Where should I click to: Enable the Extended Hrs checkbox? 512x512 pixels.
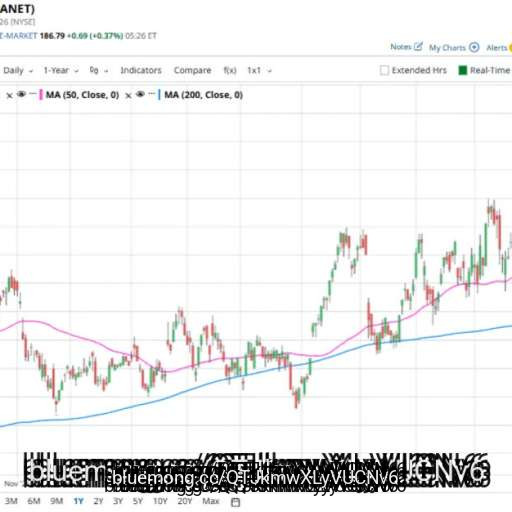point(384,70)
